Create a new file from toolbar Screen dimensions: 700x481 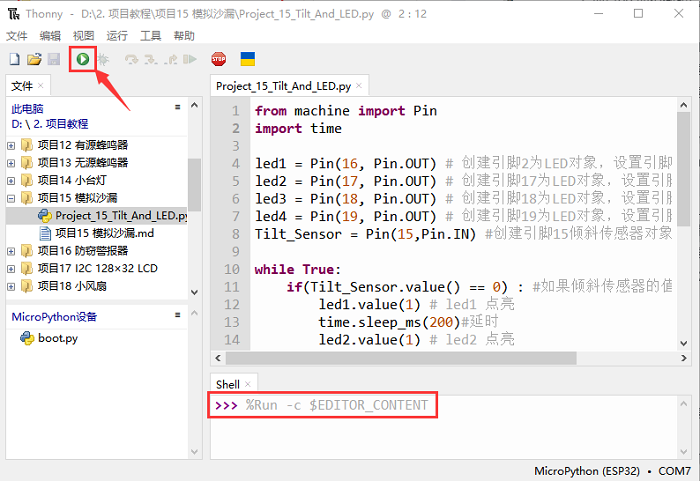15,60
